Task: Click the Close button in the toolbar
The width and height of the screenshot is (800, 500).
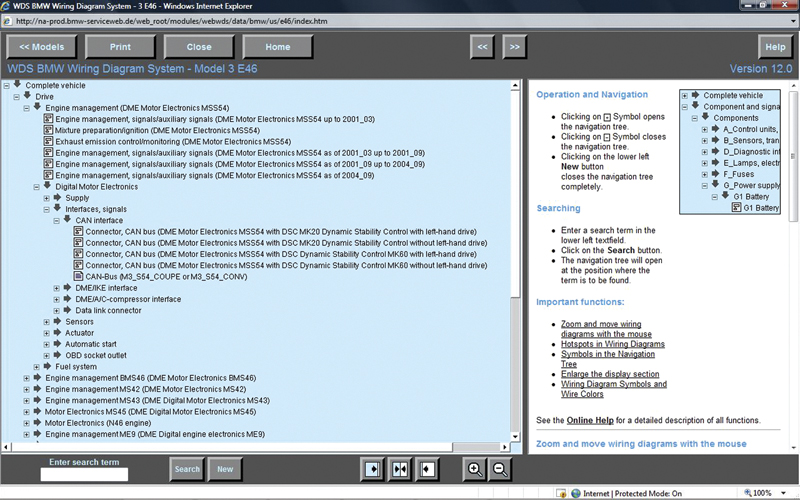Action: point(199,47)
